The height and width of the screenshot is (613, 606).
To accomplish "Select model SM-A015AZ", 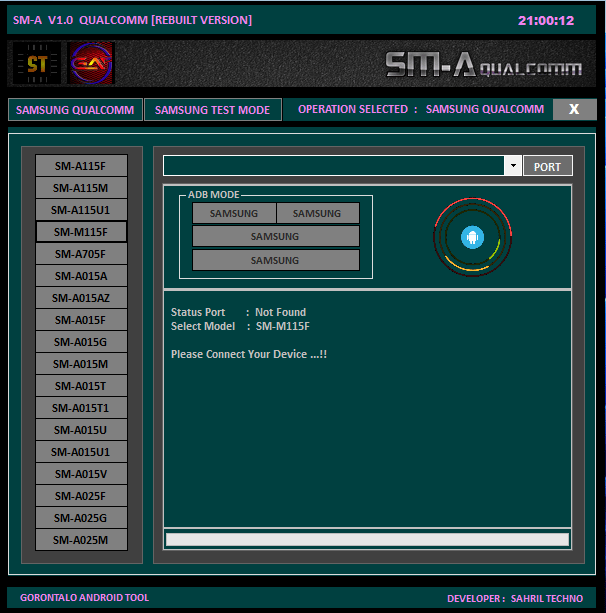I will point(81,298).
